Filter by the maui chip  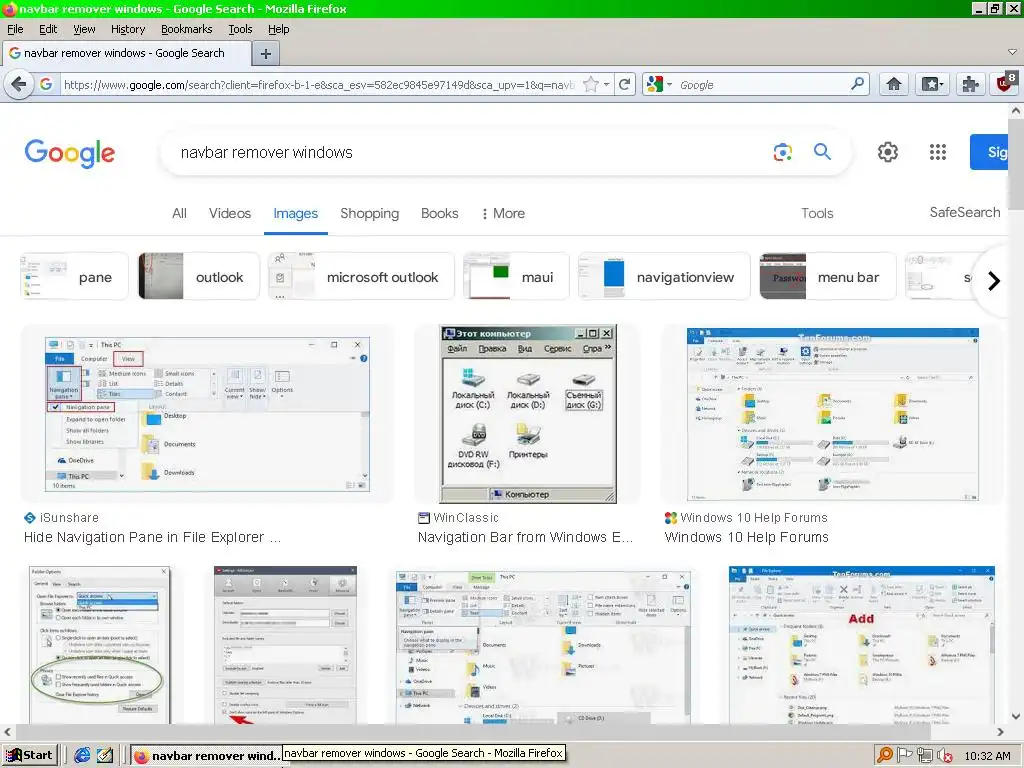coord(516,277)
